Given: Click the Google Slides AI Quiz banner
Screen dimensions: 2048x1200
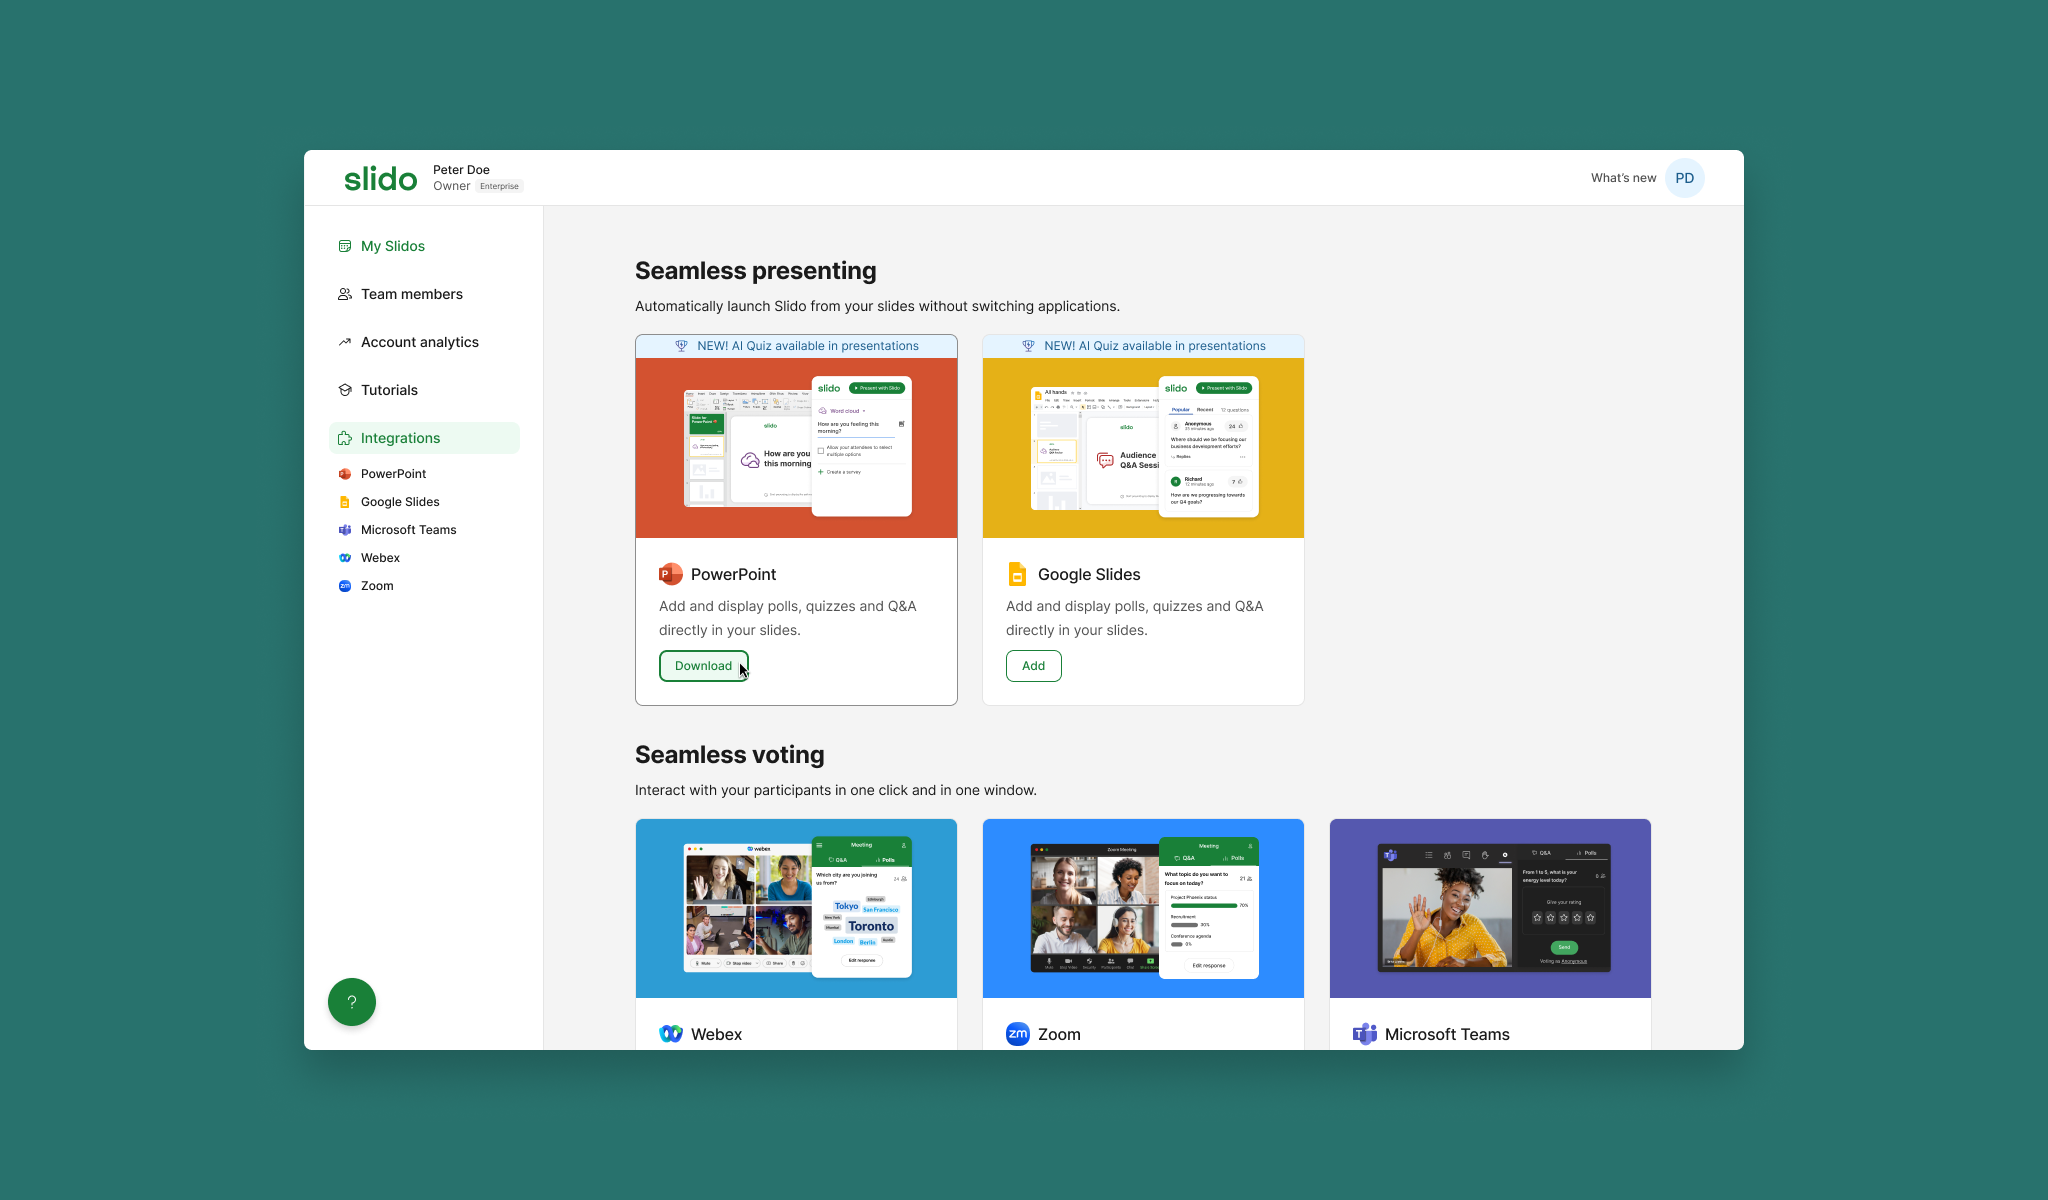Looking at the screenshot, I should pyautogui.click(x=1143, y=346).
